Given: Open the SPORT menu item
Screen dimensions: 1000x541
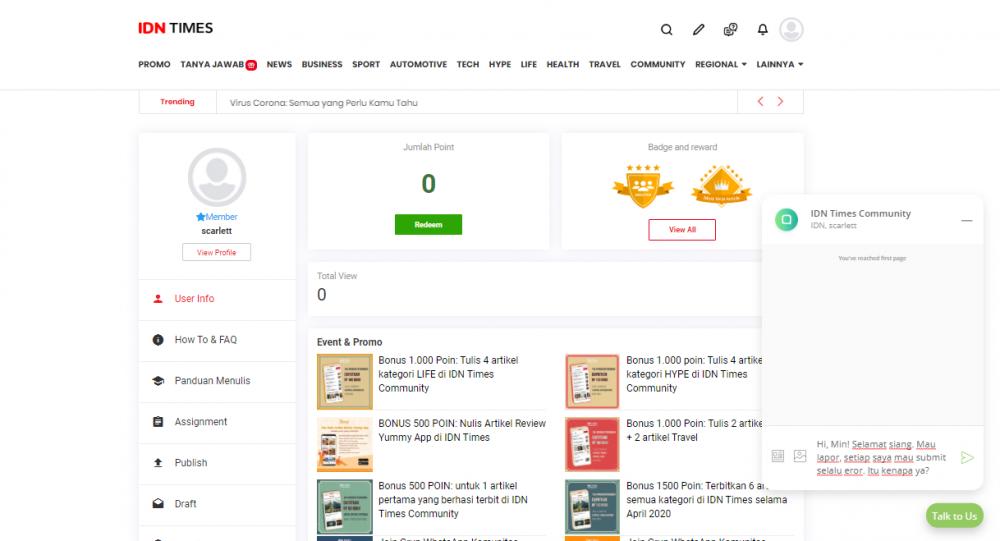Looking at the screenshot, I should coord(366,64).
